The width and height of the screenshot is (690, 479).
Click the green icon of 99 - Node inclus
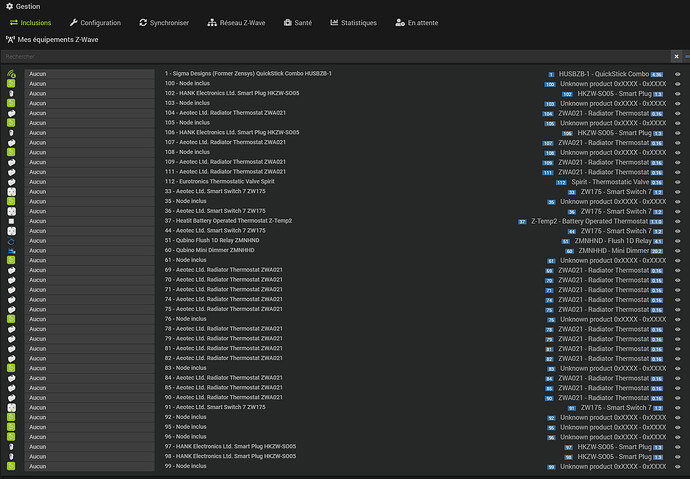pyautogui.click(x=11, y=466)
